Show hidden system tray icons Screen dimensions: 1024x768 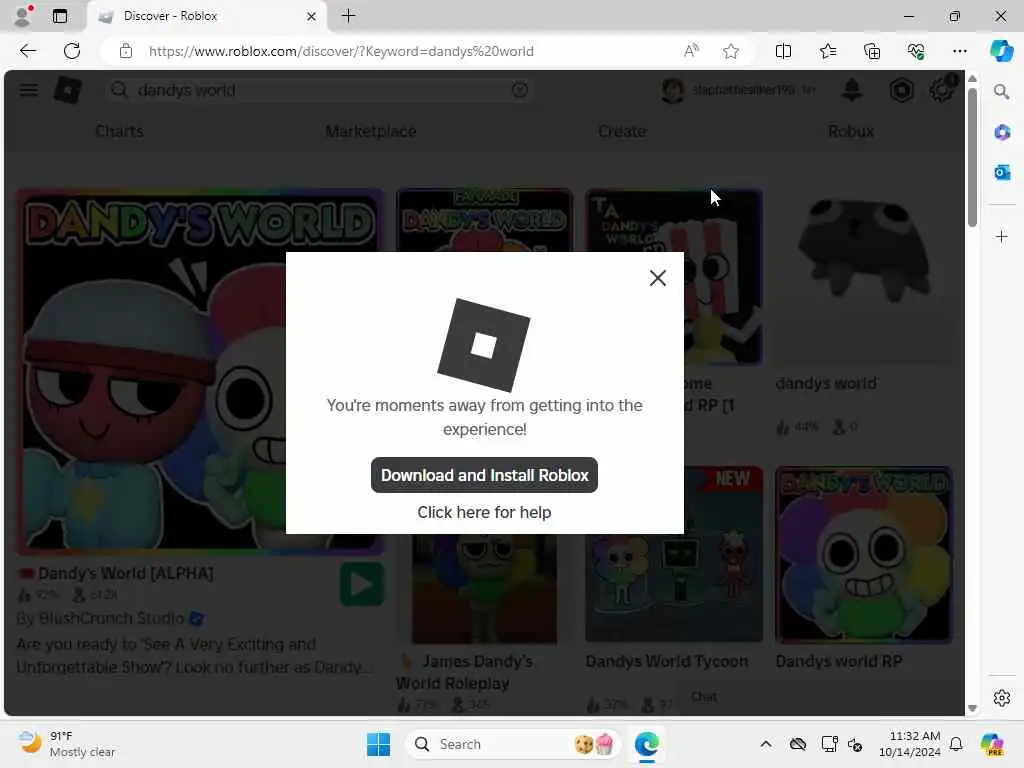tap(766, 744)
